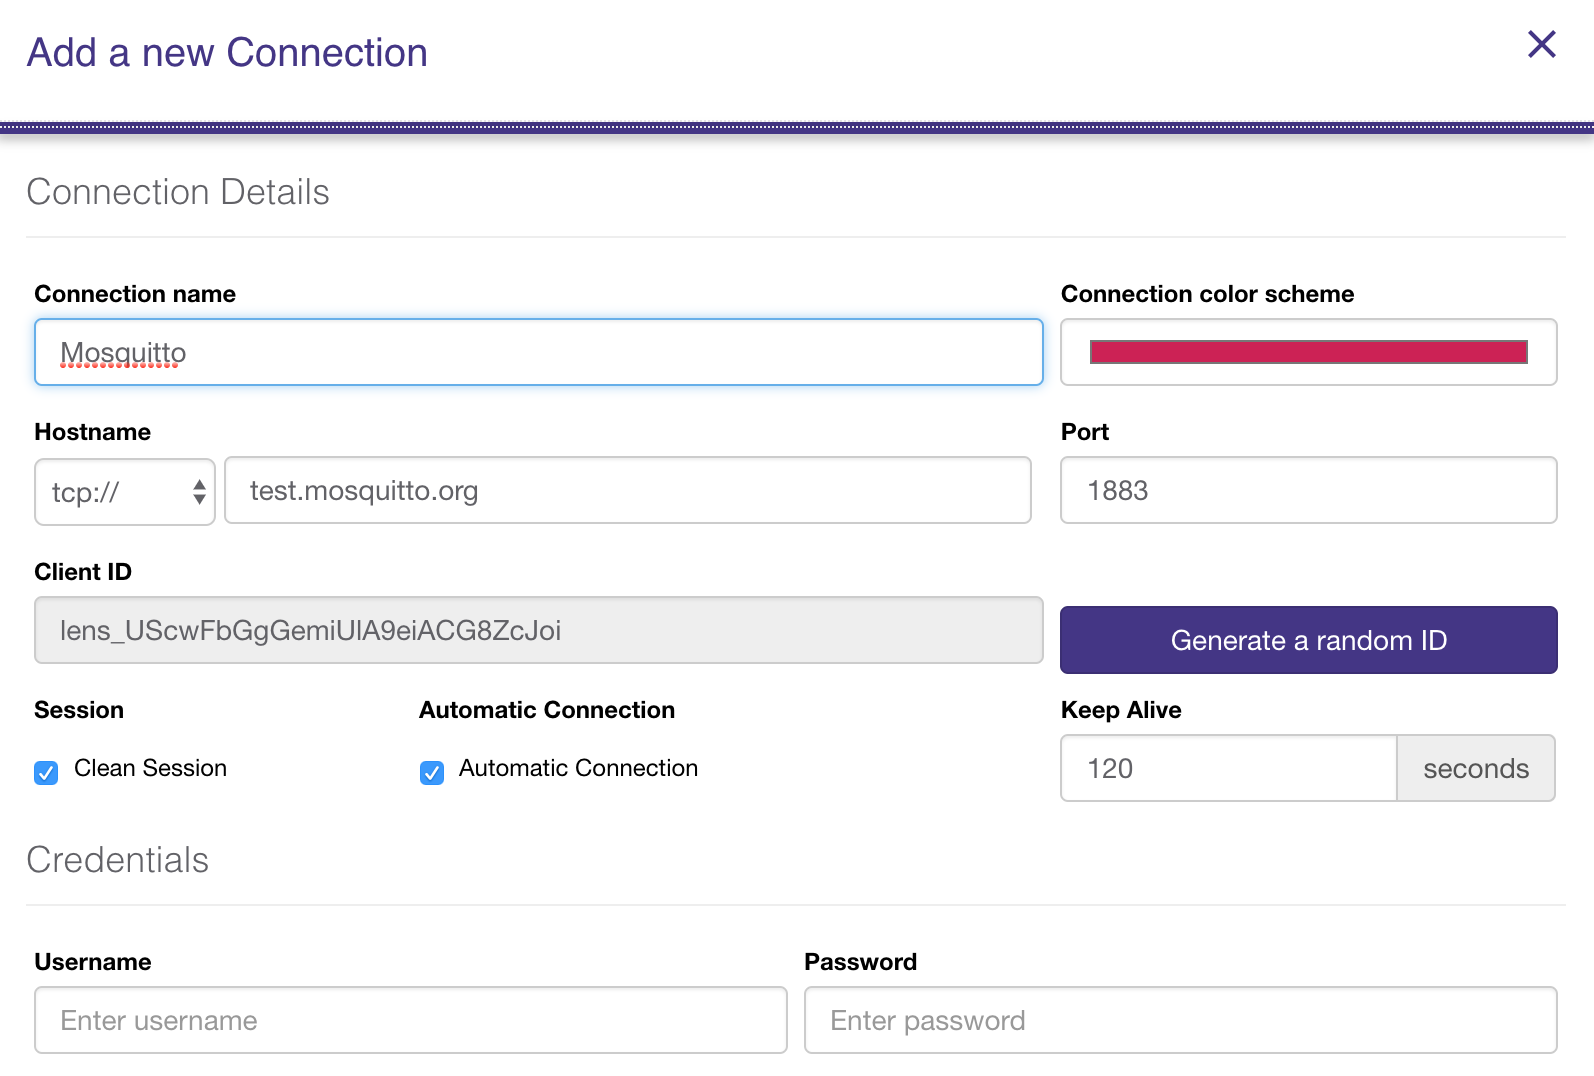The height and width of the screenshot is (1076, 1594).
Task: Click the Credentials section heading
Action: point(118,860)
